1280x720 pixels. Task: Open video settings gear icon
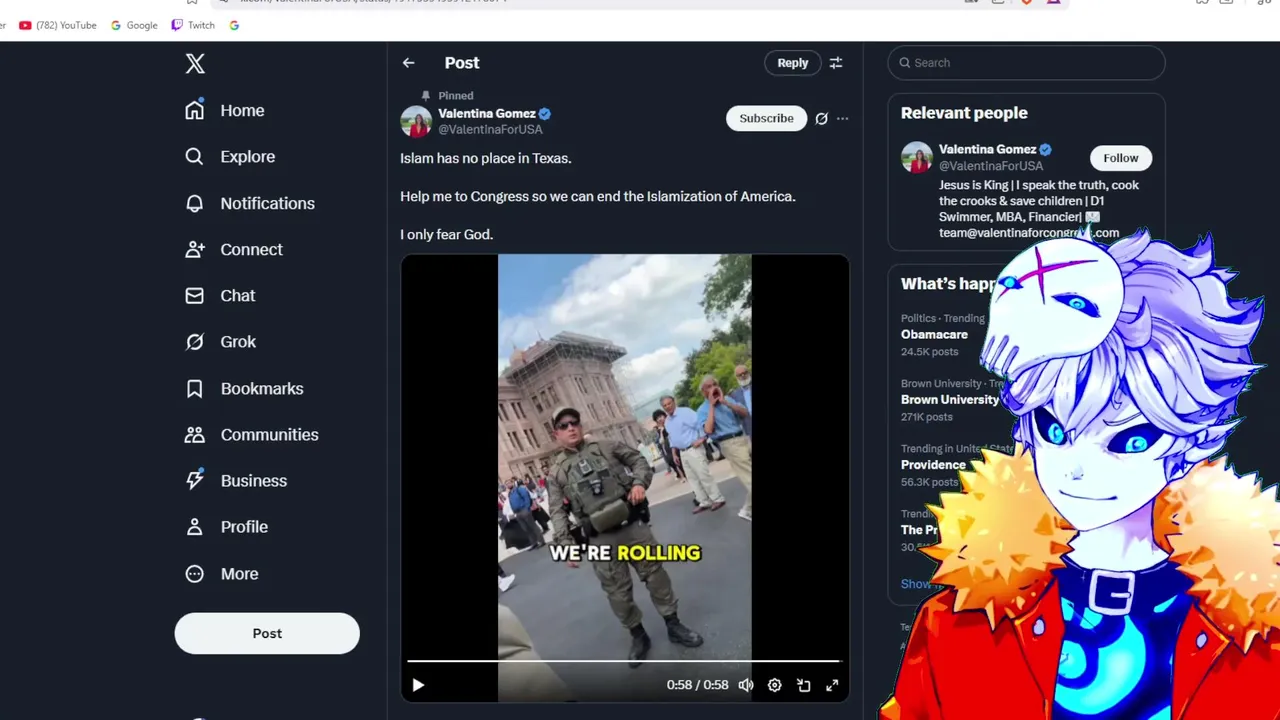774,685
